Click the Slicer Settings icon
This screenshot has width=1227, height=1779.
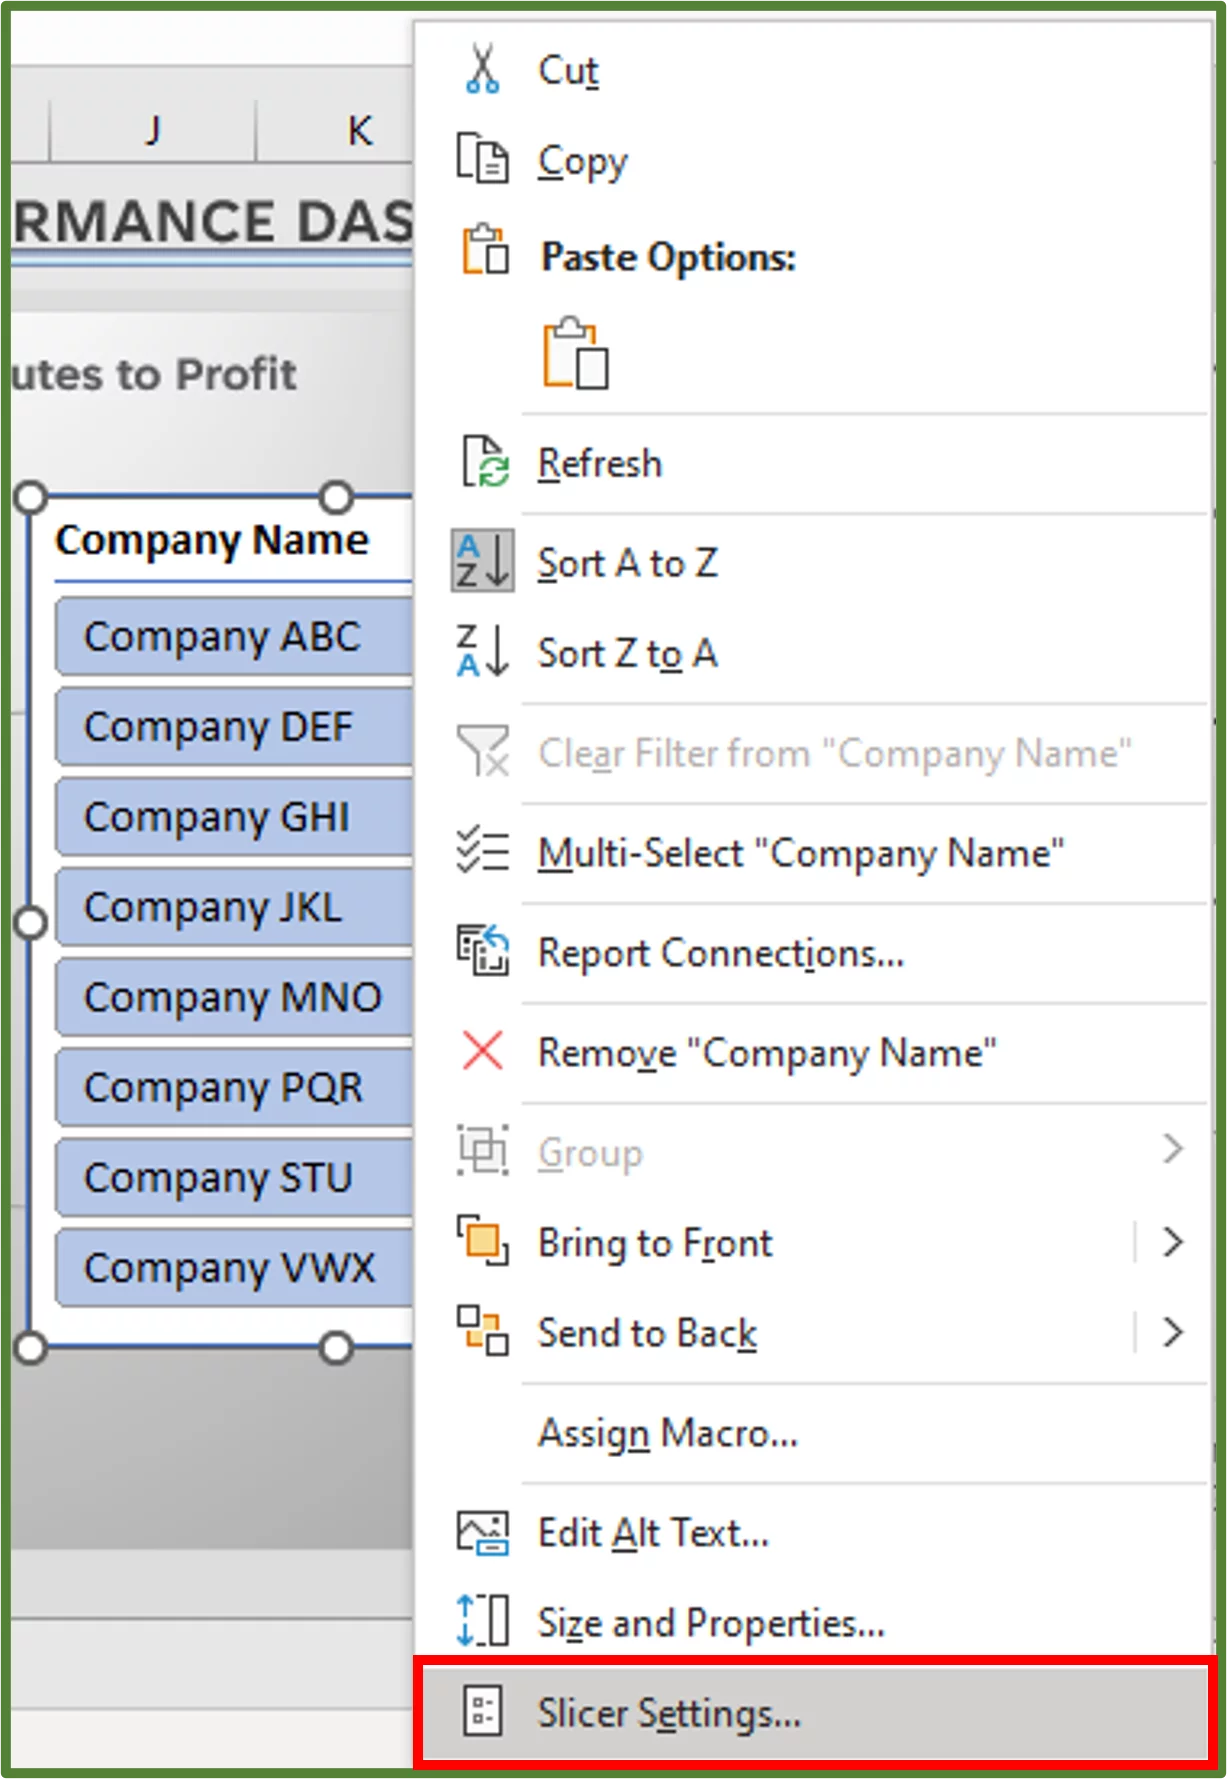point(484,1711)
